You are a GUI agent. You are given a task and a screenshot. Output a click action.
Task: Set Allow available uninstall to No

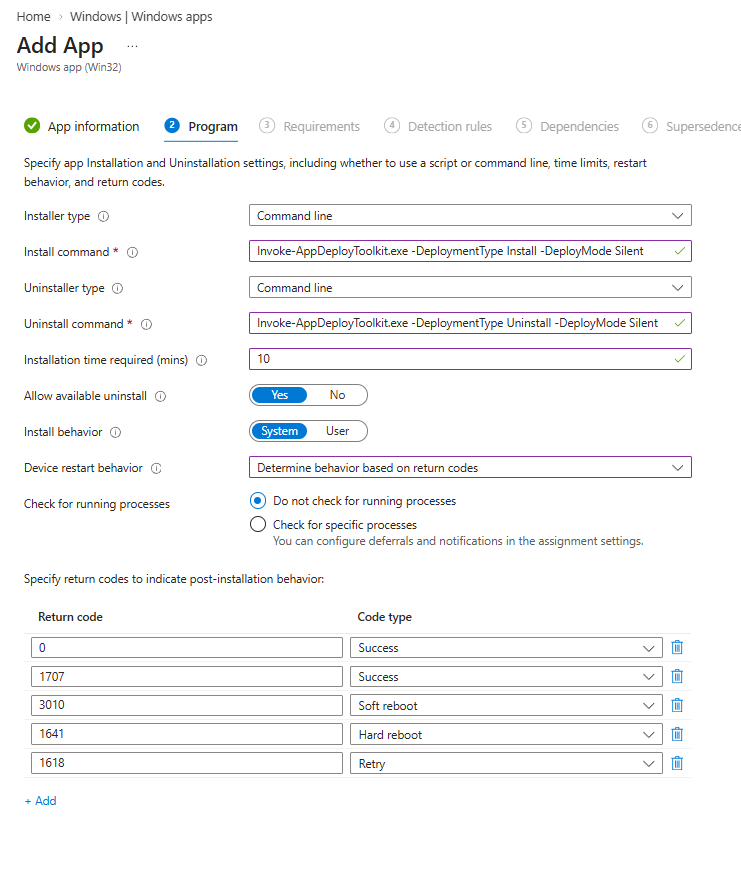pyautogui.click(x=337, y=395)
